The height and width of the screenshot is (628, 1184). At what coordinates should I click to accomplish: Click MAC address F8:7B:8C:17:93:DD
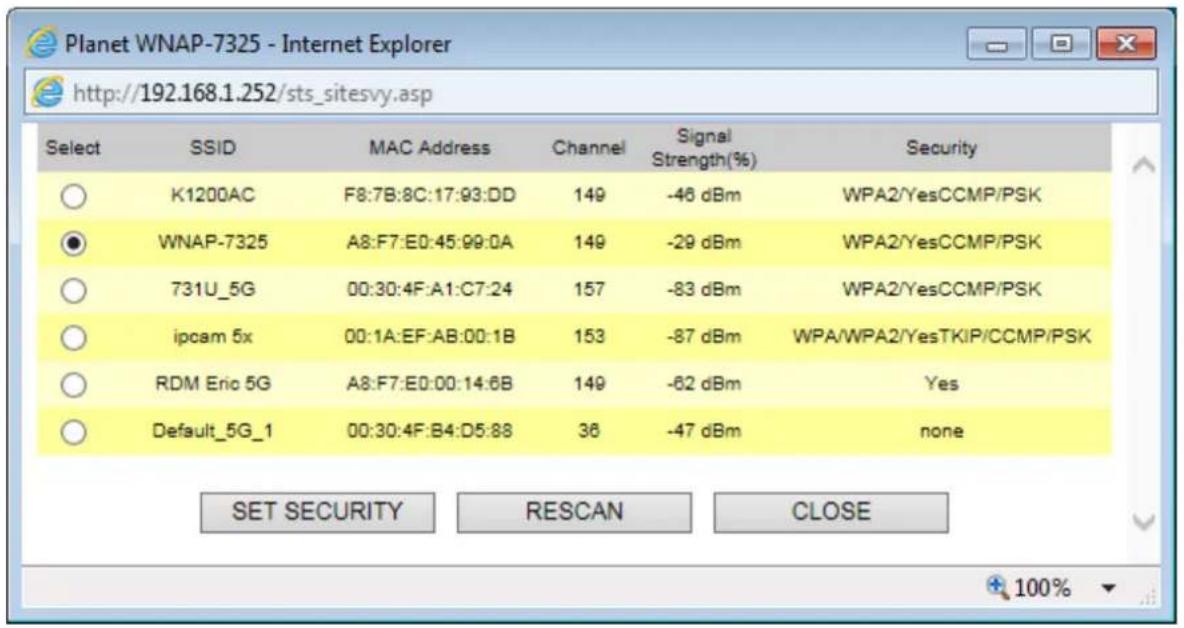[430, 196]
